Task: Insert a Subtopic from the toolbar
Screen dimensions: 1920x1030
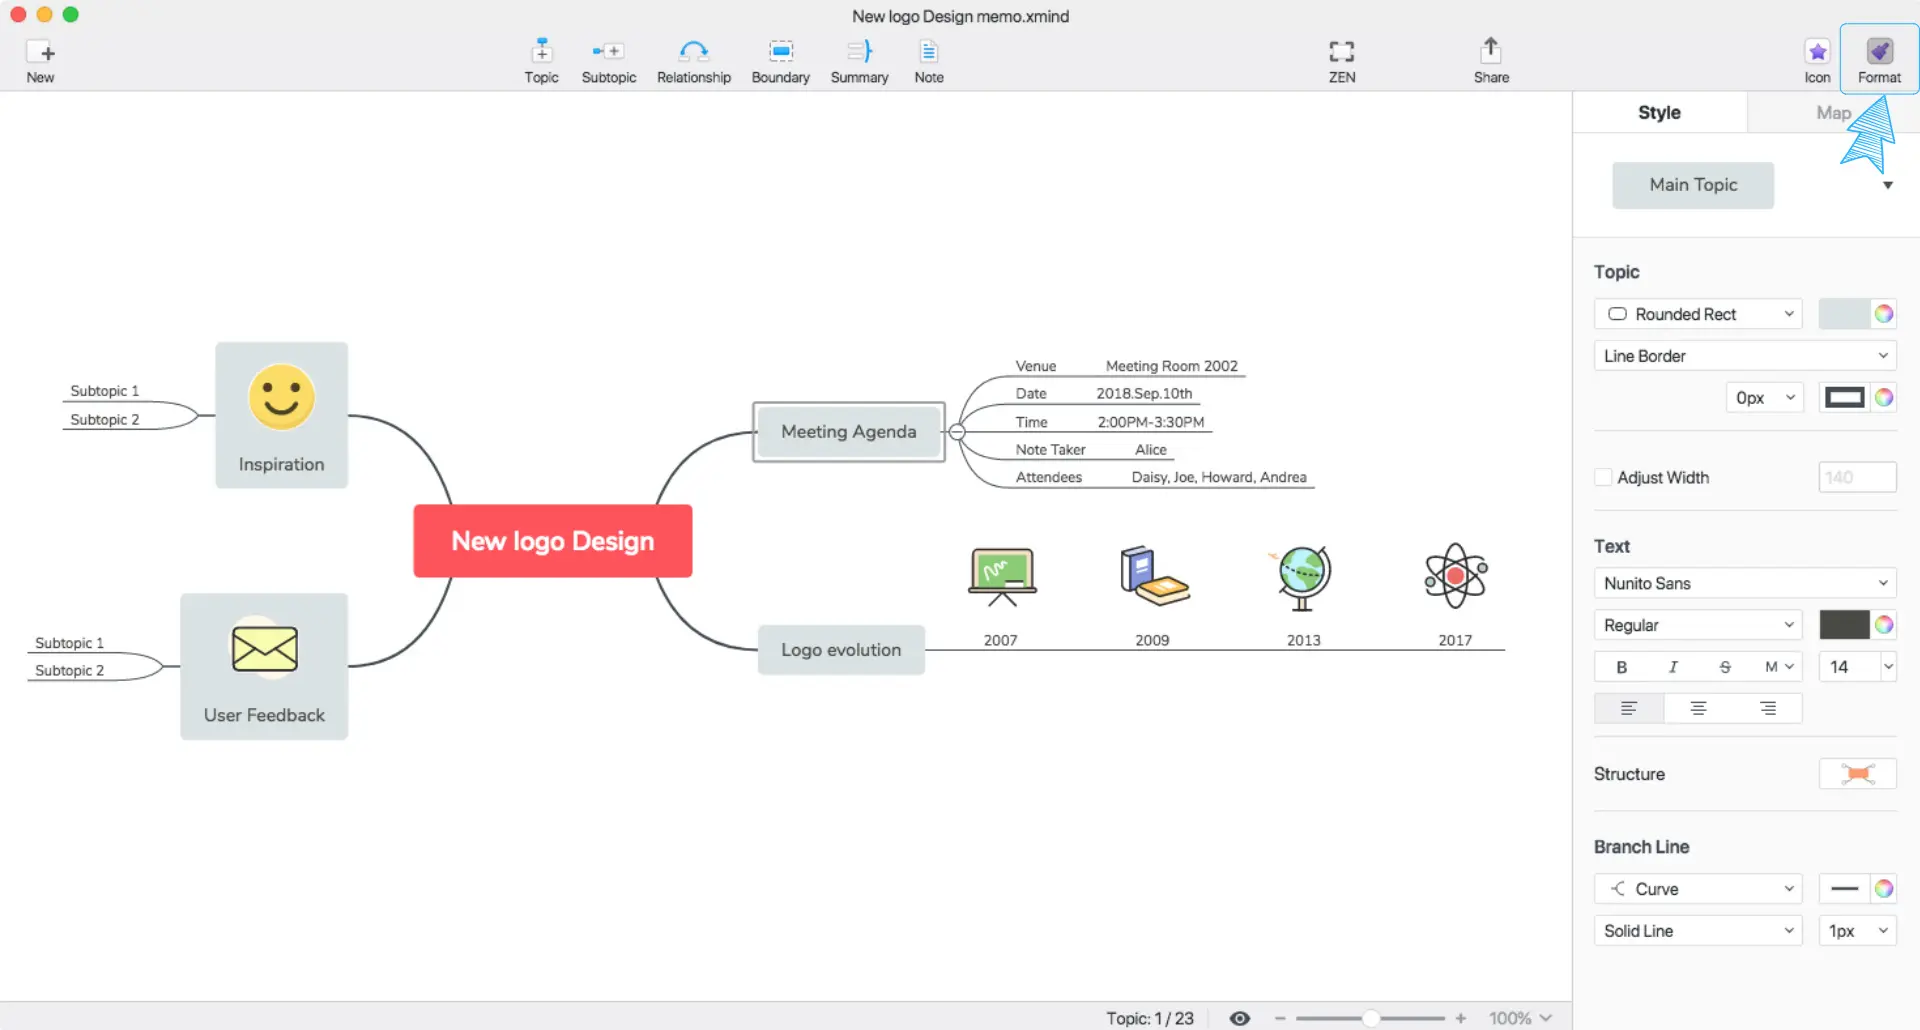Action: coord(608,61)
